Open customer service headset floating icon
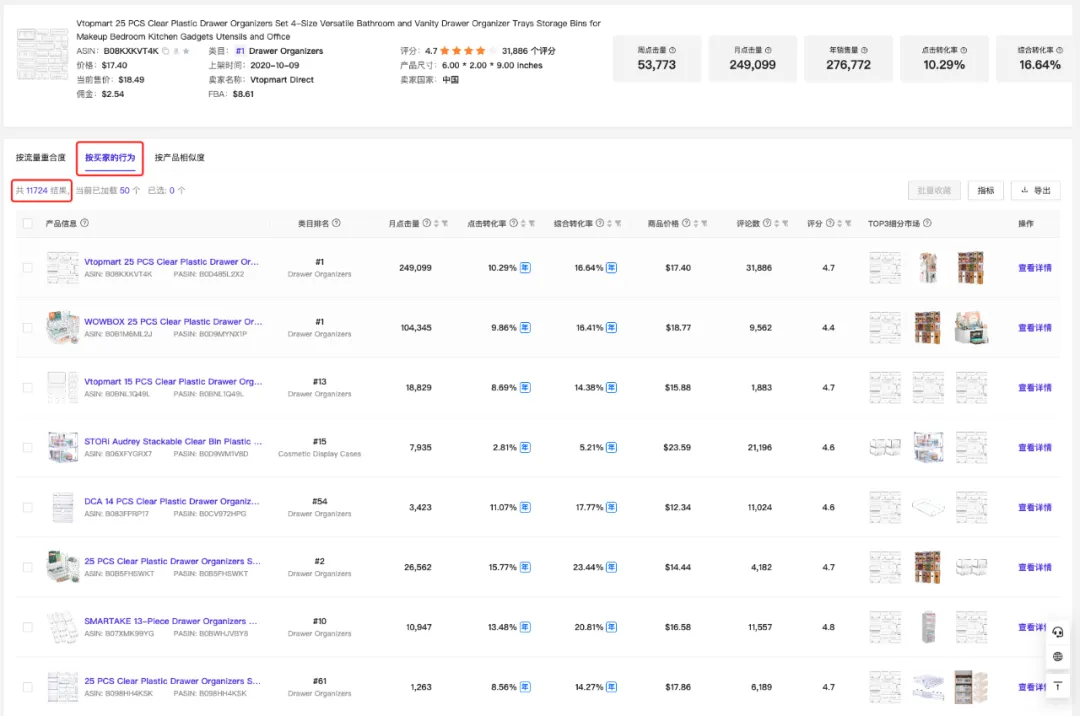 [1058, 631]
